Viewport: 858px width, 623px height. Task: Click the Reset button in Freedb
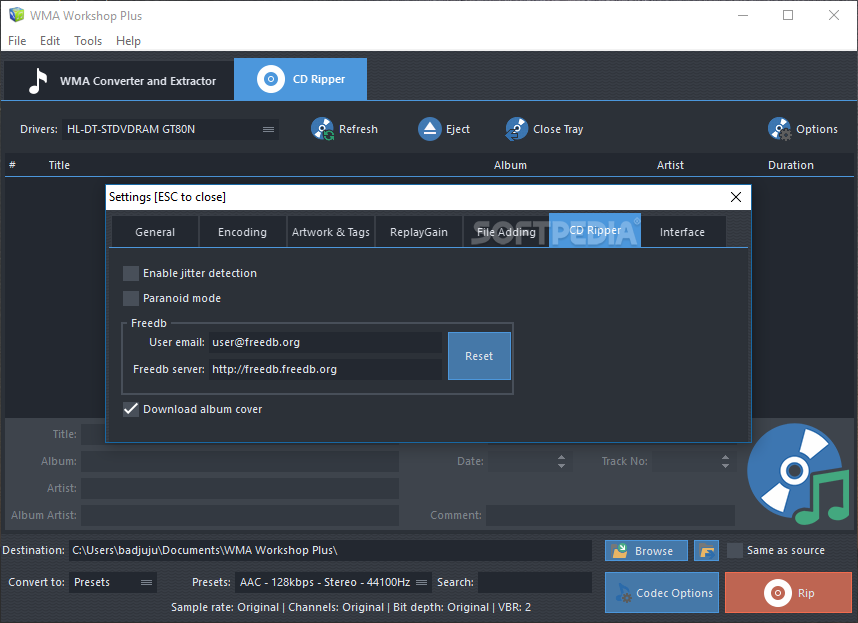(479, 356)
